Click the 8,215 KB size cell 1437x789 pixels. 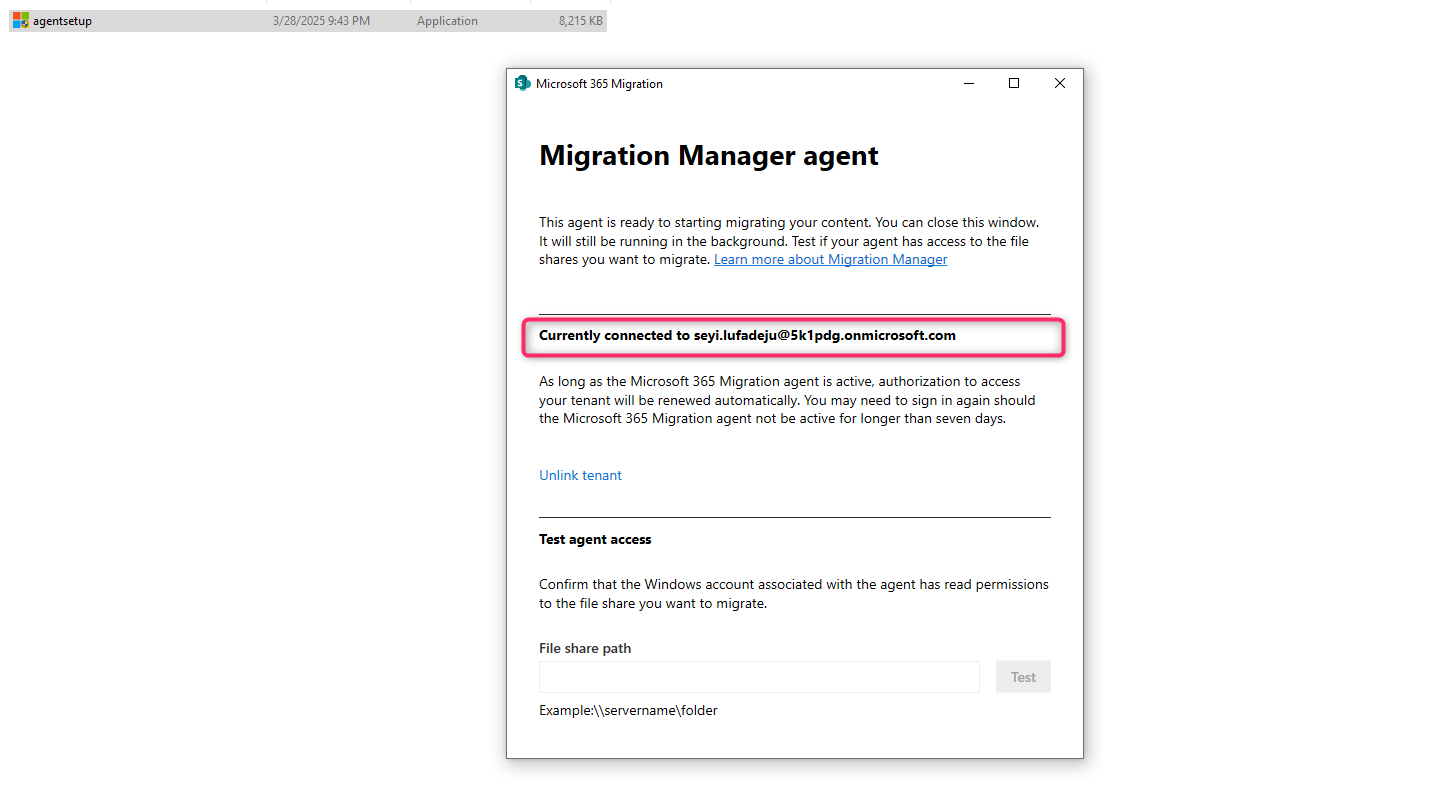coord(581,21)
